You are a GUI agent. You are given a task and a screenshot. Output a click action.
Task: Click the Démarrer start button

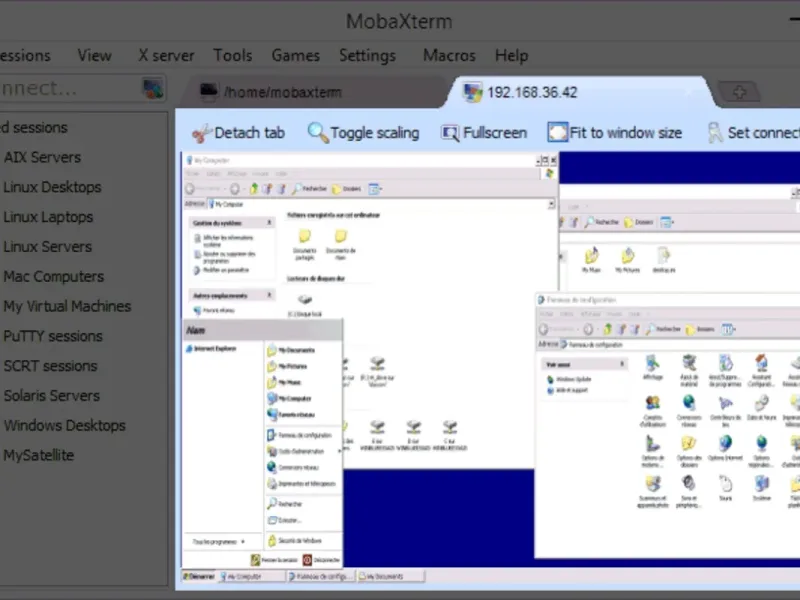pos(199,577)
